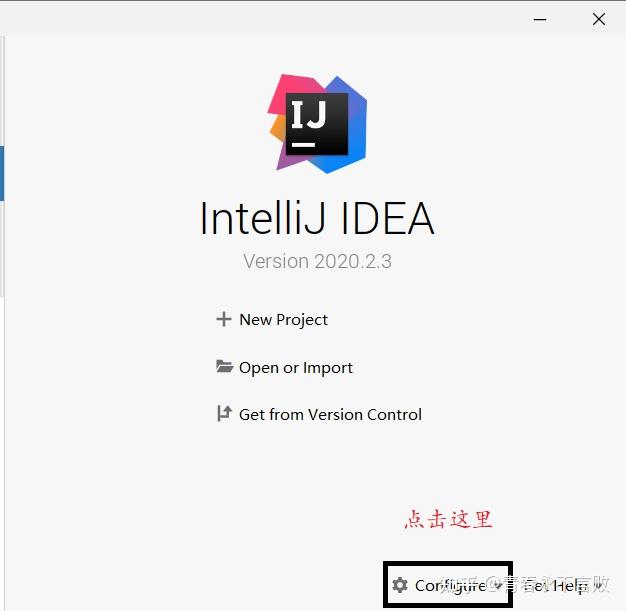
Task: Click the thin gray bar at the left edge
Action: point(2,166)
